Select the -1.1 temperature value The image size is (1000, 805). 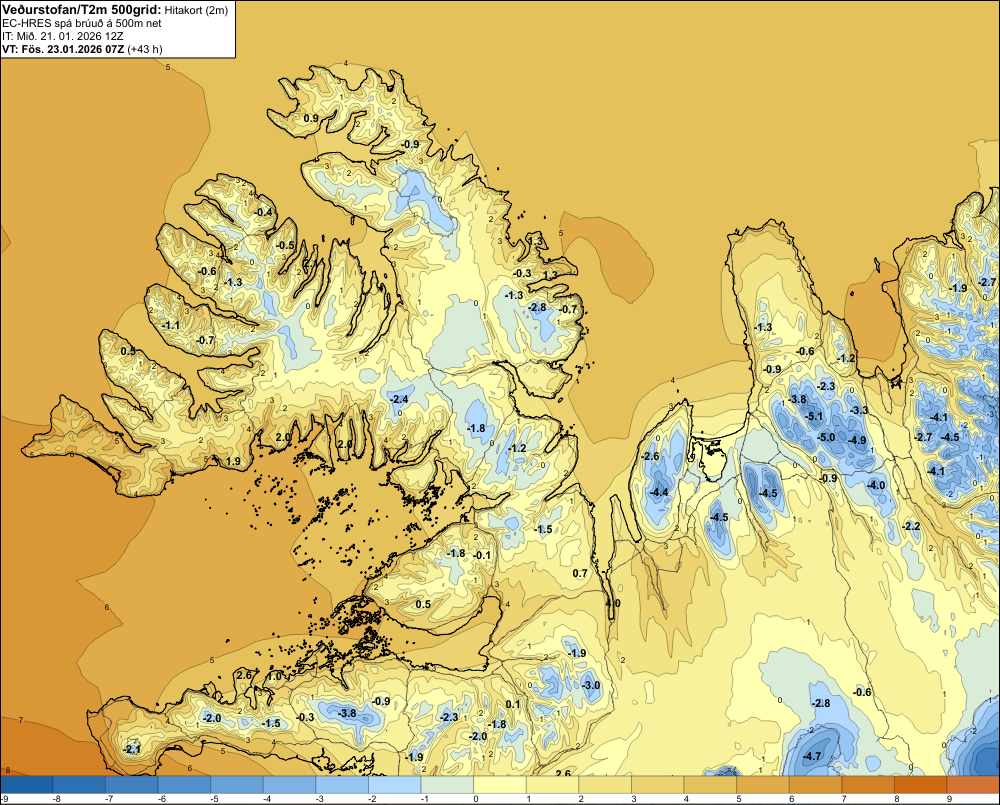tap(170, 325)
